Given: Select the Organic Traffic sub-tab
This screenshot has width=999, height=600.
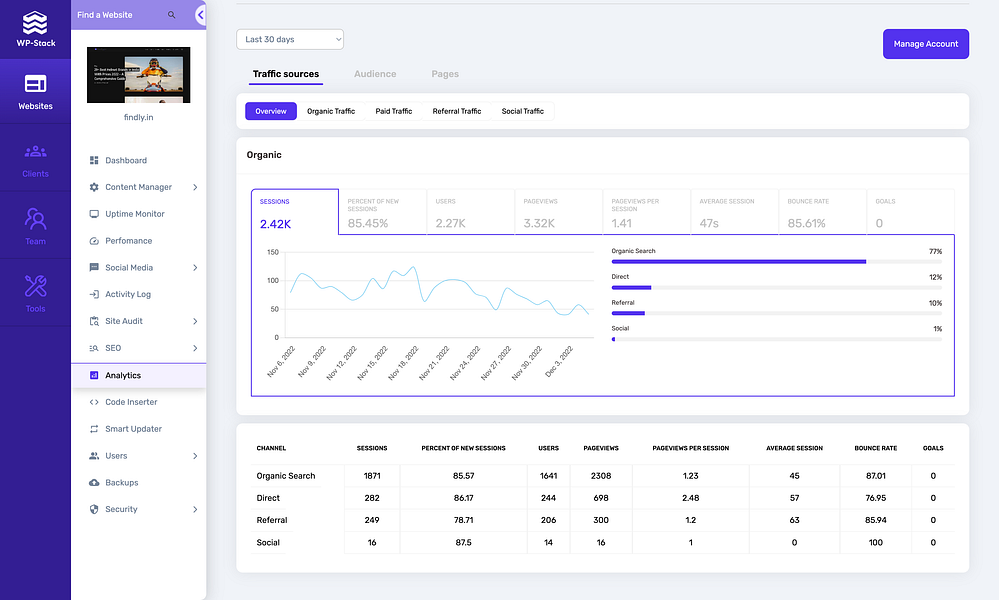Looking at the screenshot, I should 331,111.
